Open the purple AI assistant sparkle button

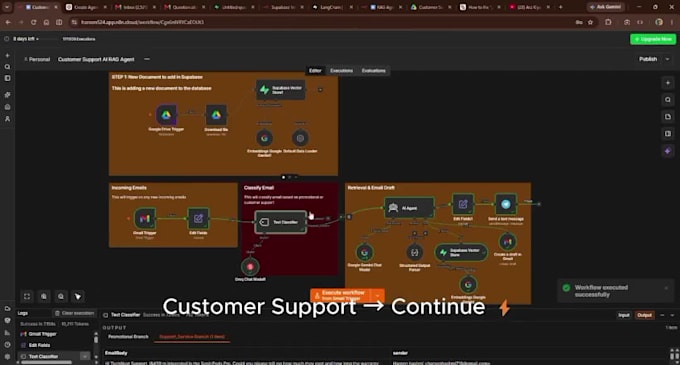click(x=668, y=151)
